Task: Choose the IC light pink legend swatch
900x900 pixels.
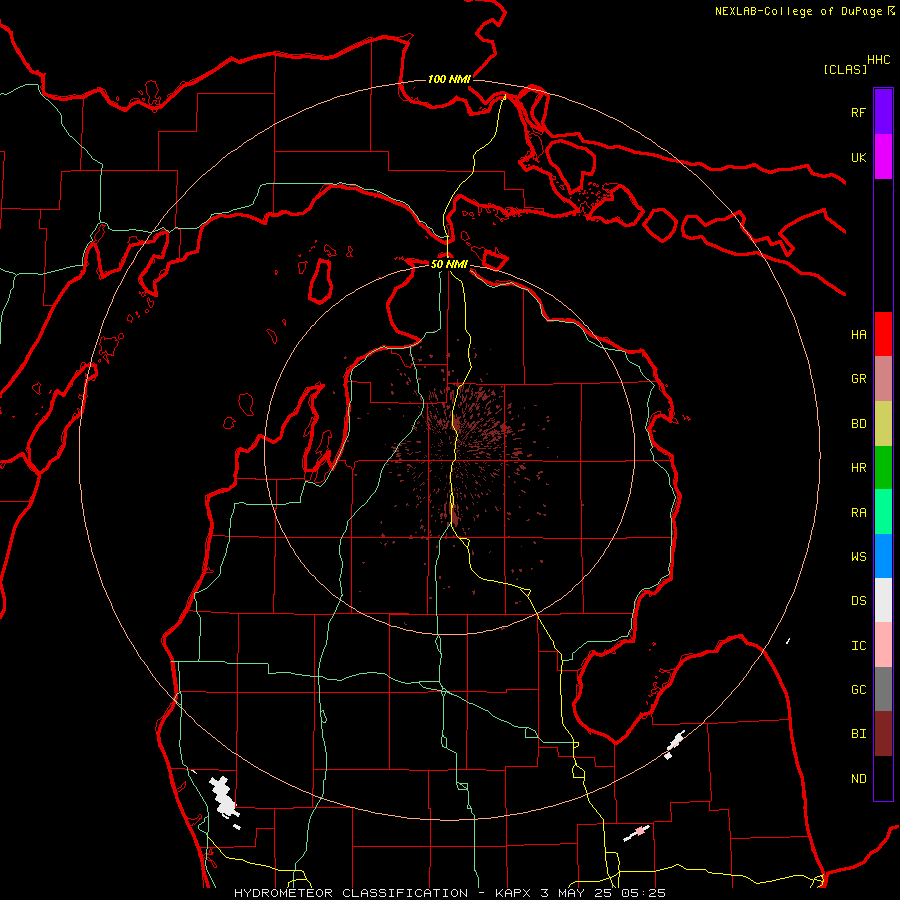Action: [x=883, y=645]
